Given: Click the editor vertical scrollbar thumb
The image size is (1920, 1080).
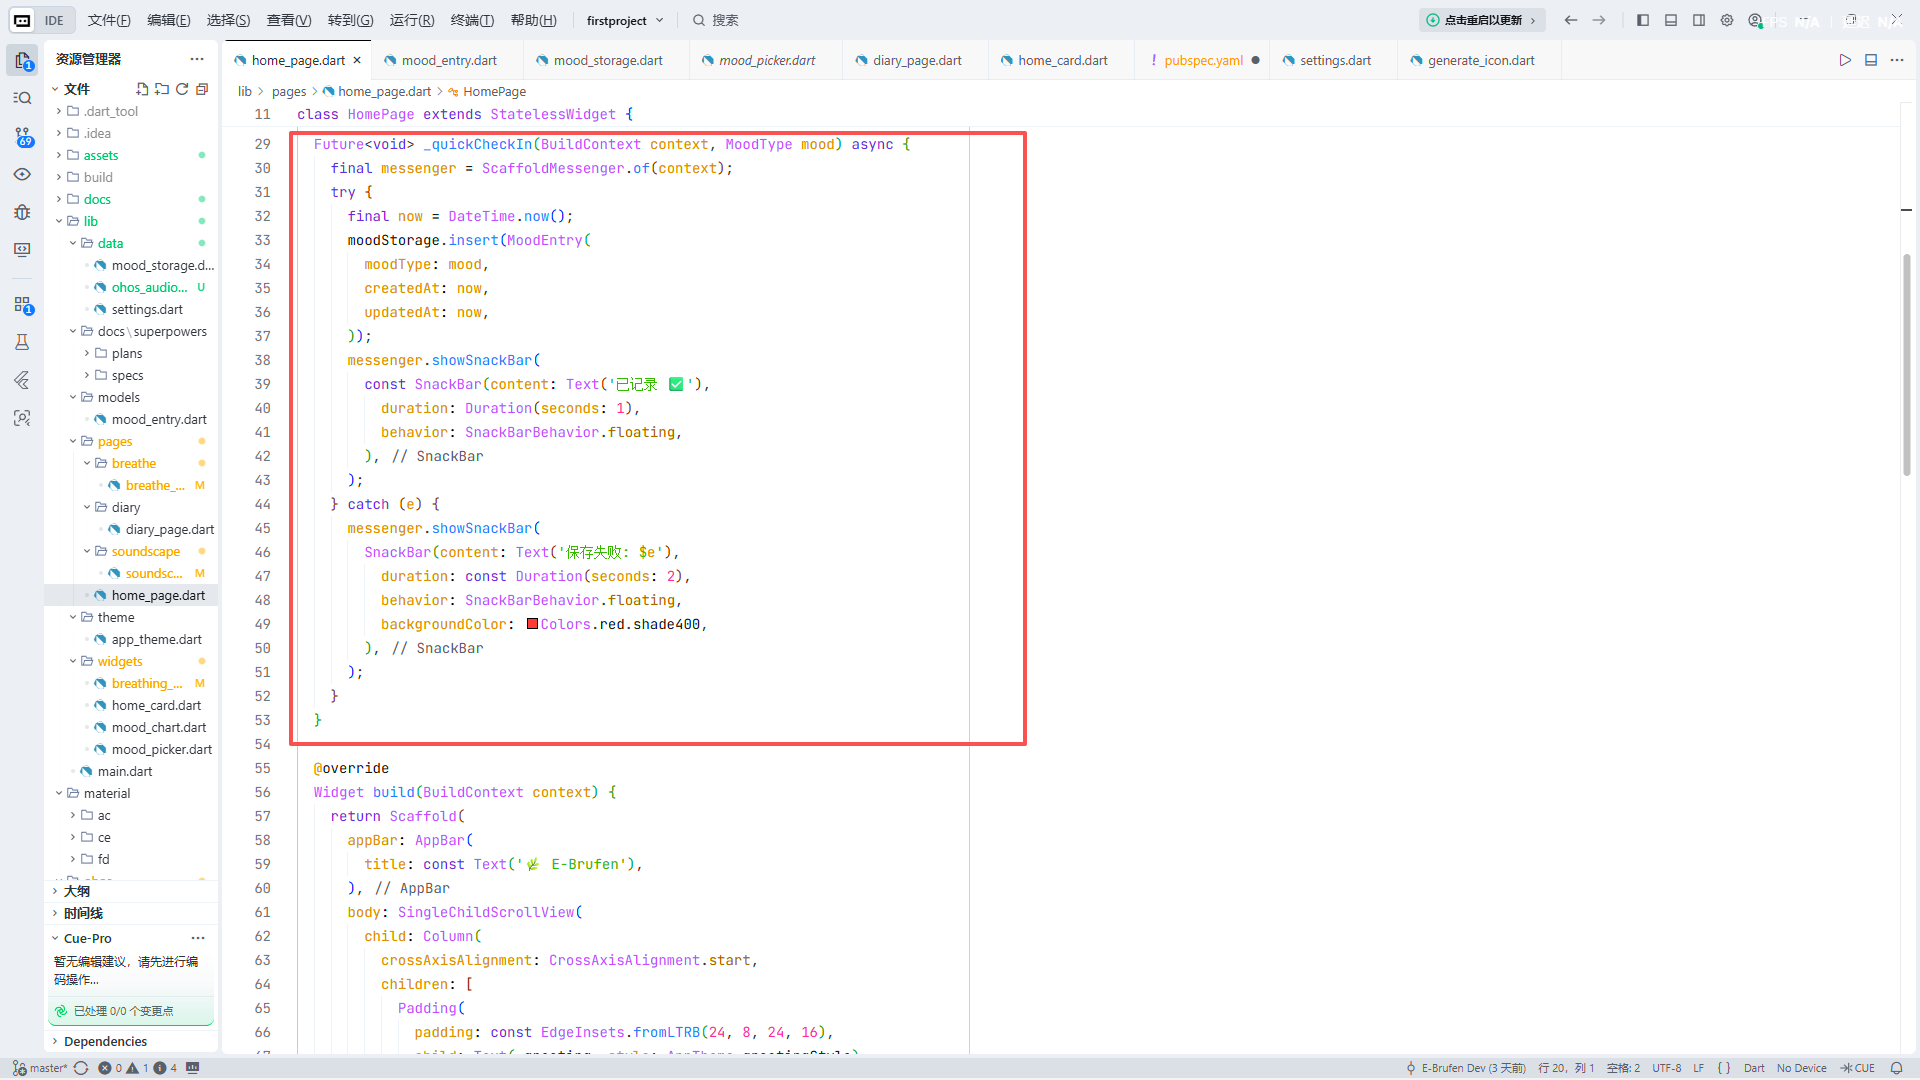Looking at the screenshot, I should point(1906,364).
